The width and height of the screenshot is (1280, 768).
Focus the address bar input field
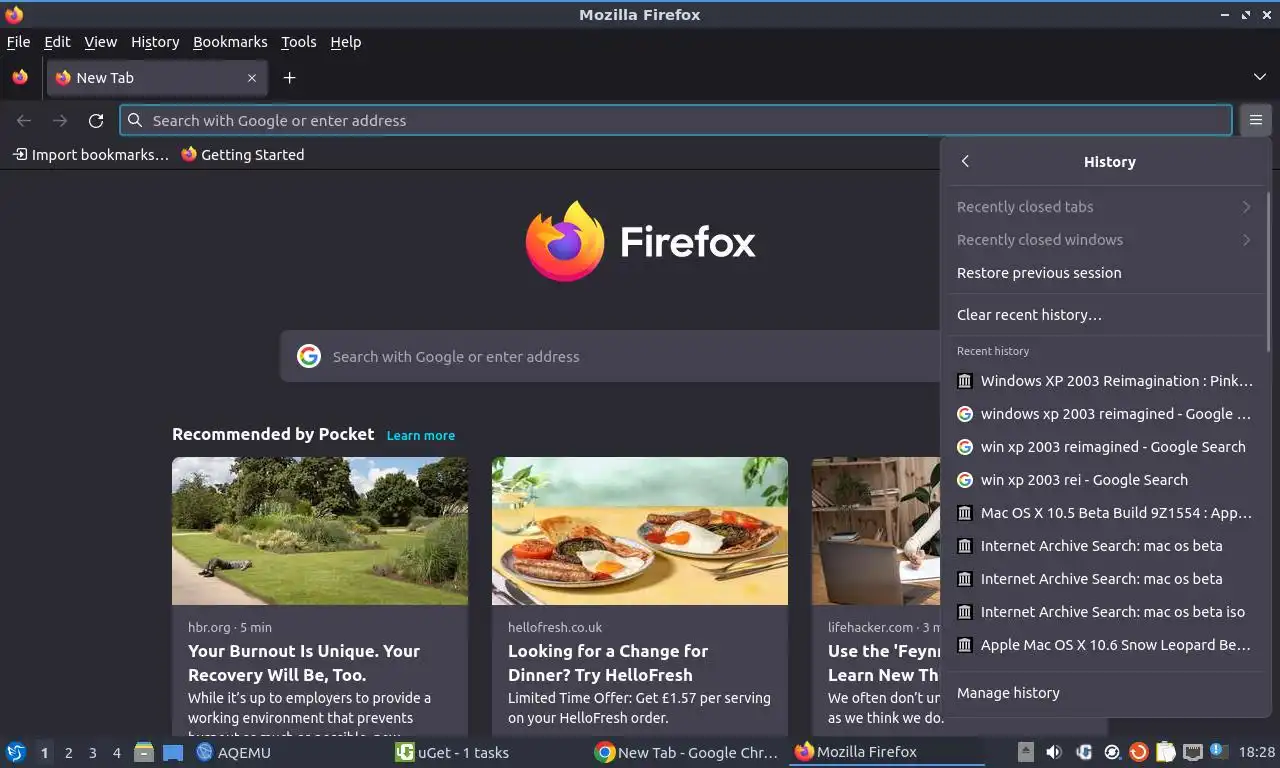point(676,120)
